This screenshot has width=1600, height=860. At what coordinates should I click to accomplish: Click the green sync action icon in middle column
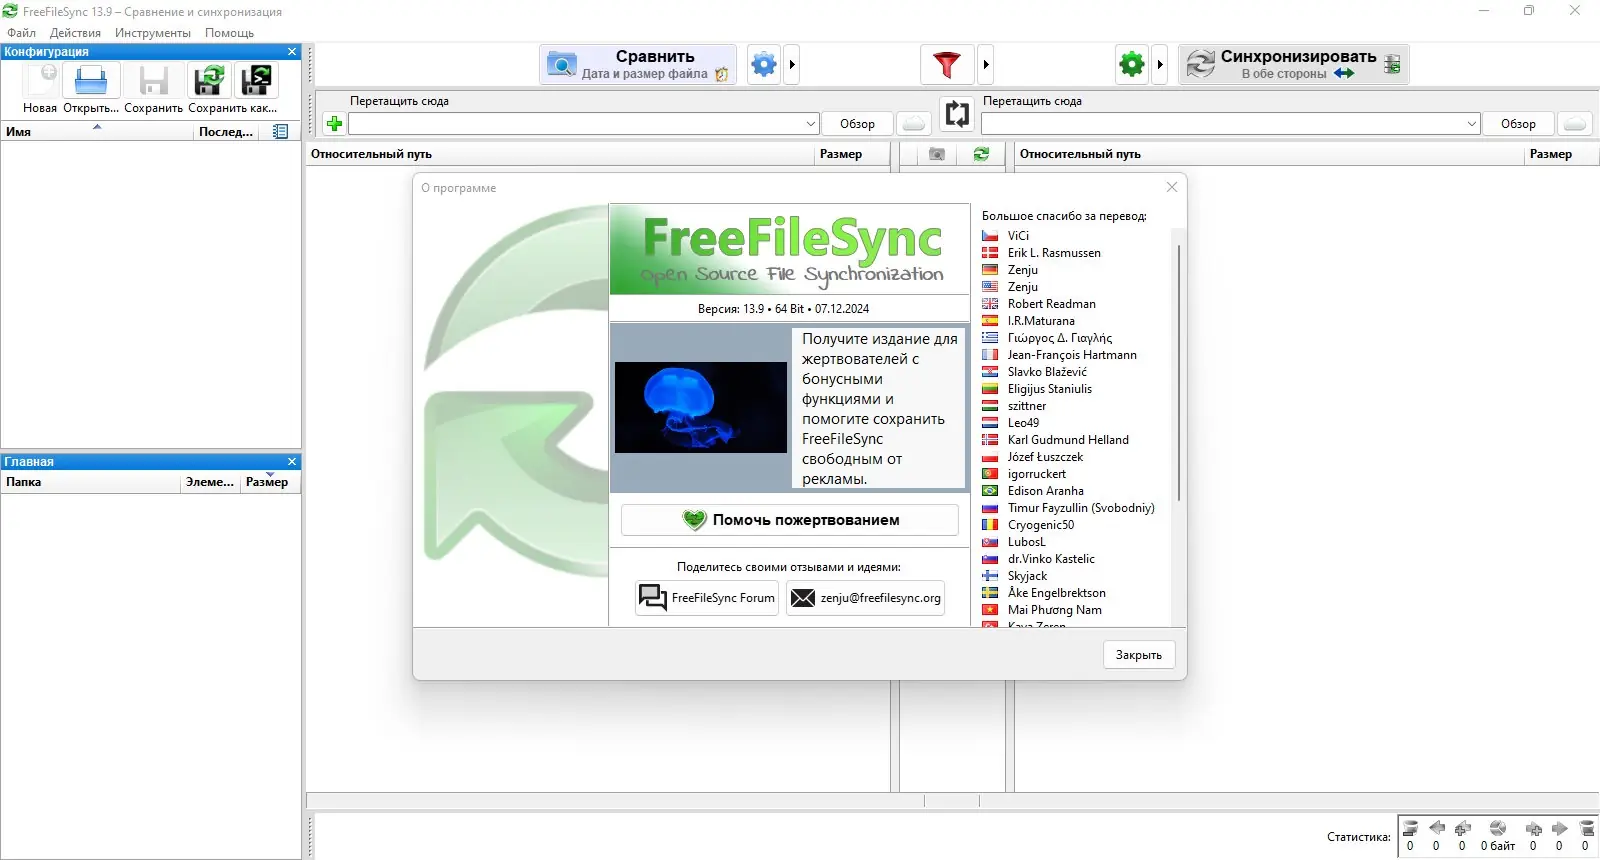(x=981, y=154)
